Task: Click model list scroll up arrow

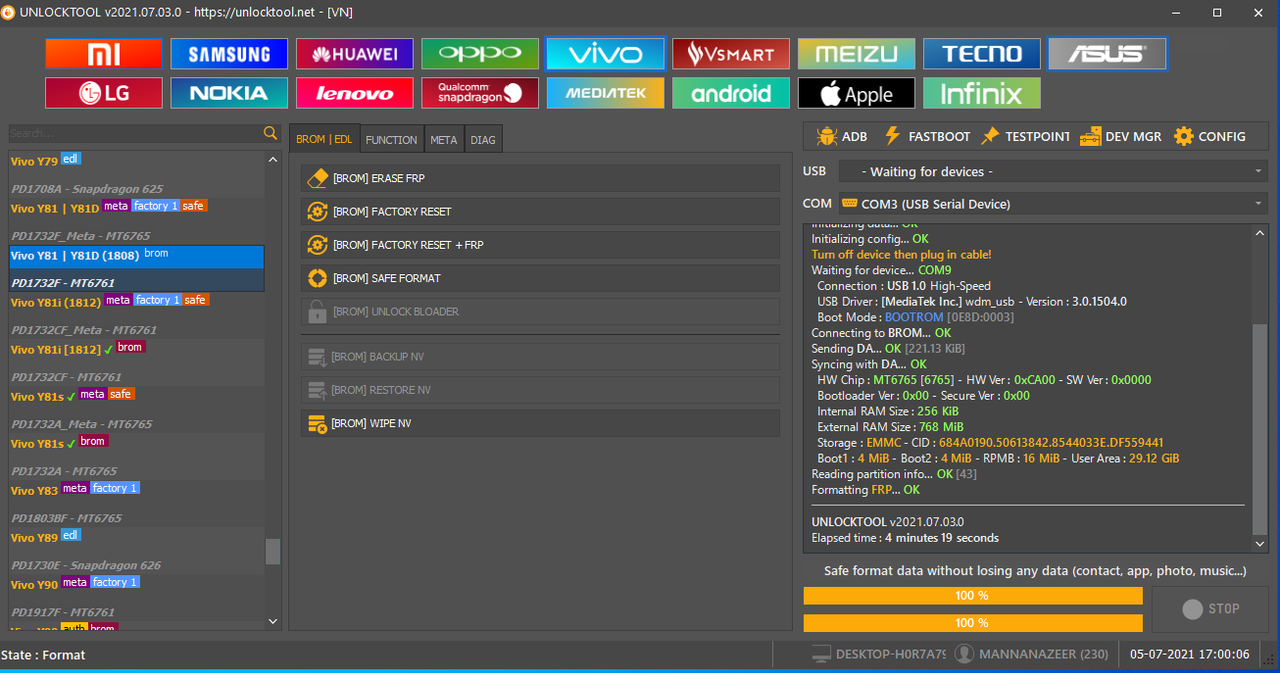Action: click(273, 159)
